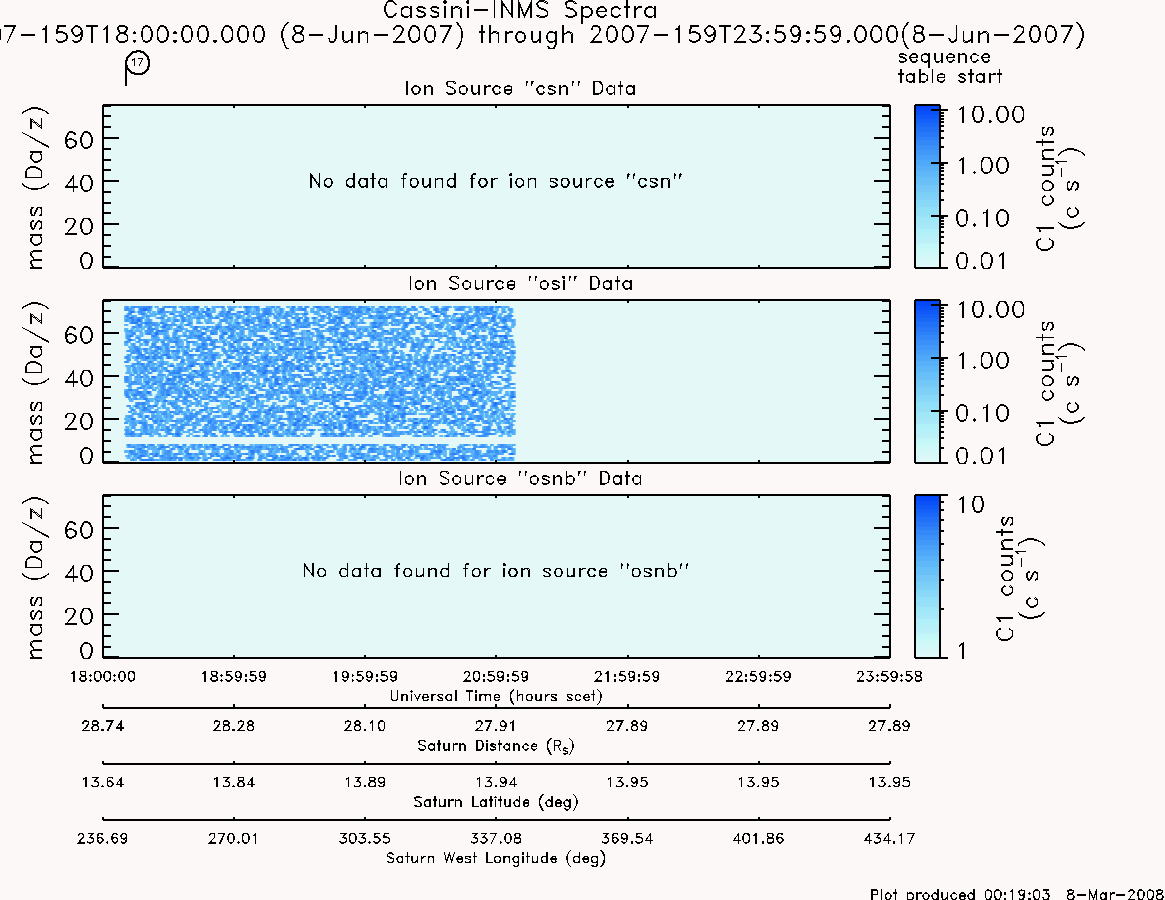Click time label 18:00:00
1165x900 pixels.
click(103, 676)
